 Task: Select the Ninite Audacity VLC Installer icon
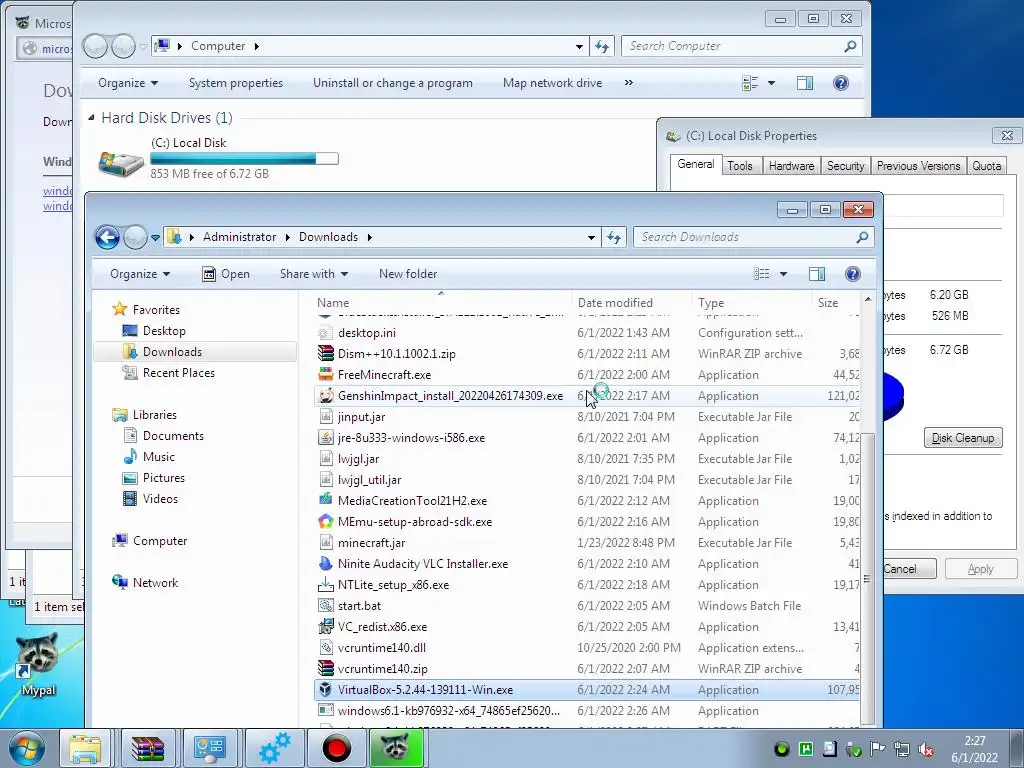coord(325,564)
